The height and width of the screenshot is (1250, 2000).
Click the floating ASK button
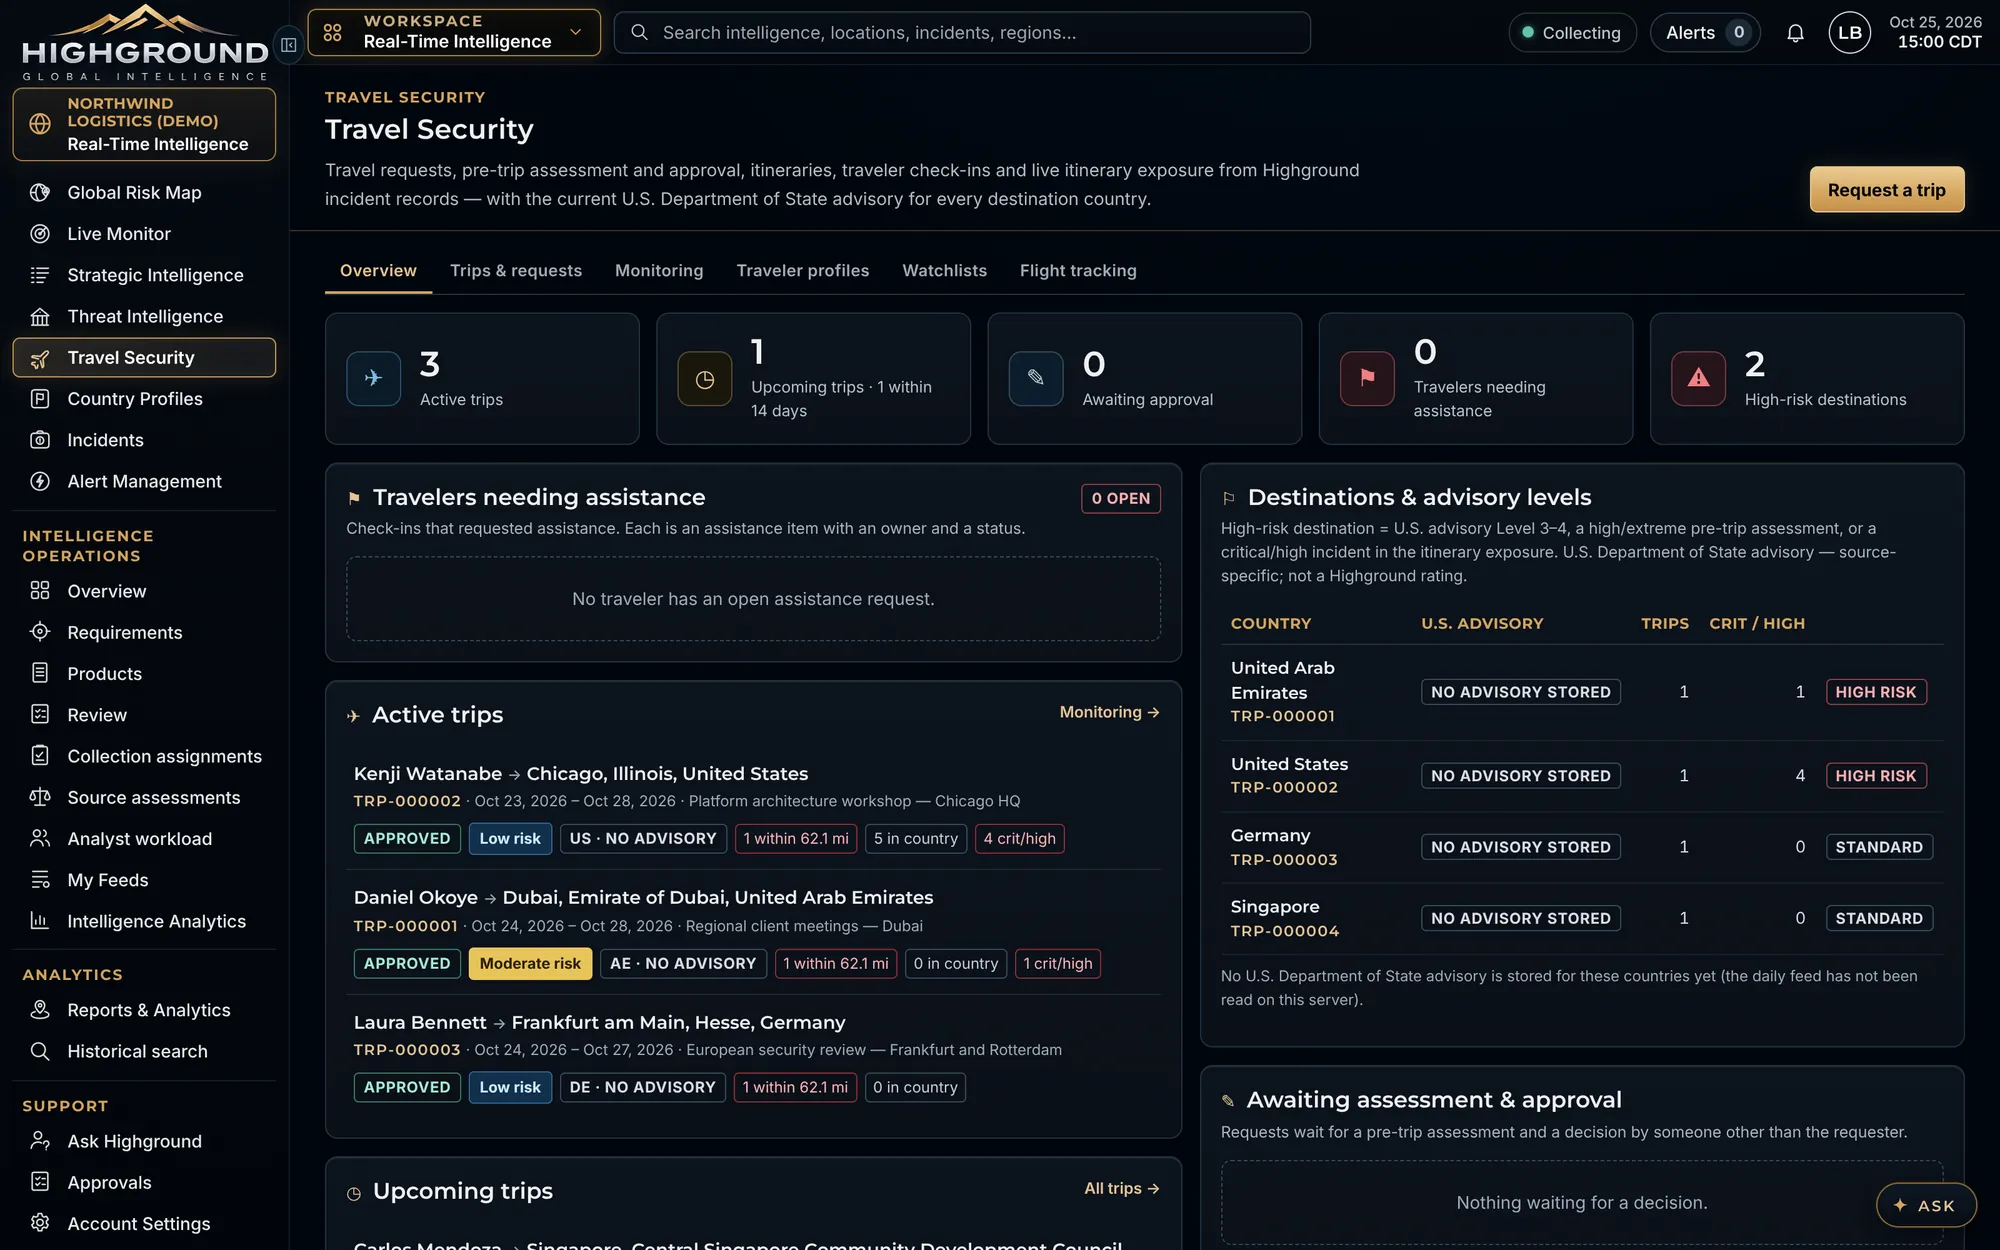[x=1925, y=1205]
